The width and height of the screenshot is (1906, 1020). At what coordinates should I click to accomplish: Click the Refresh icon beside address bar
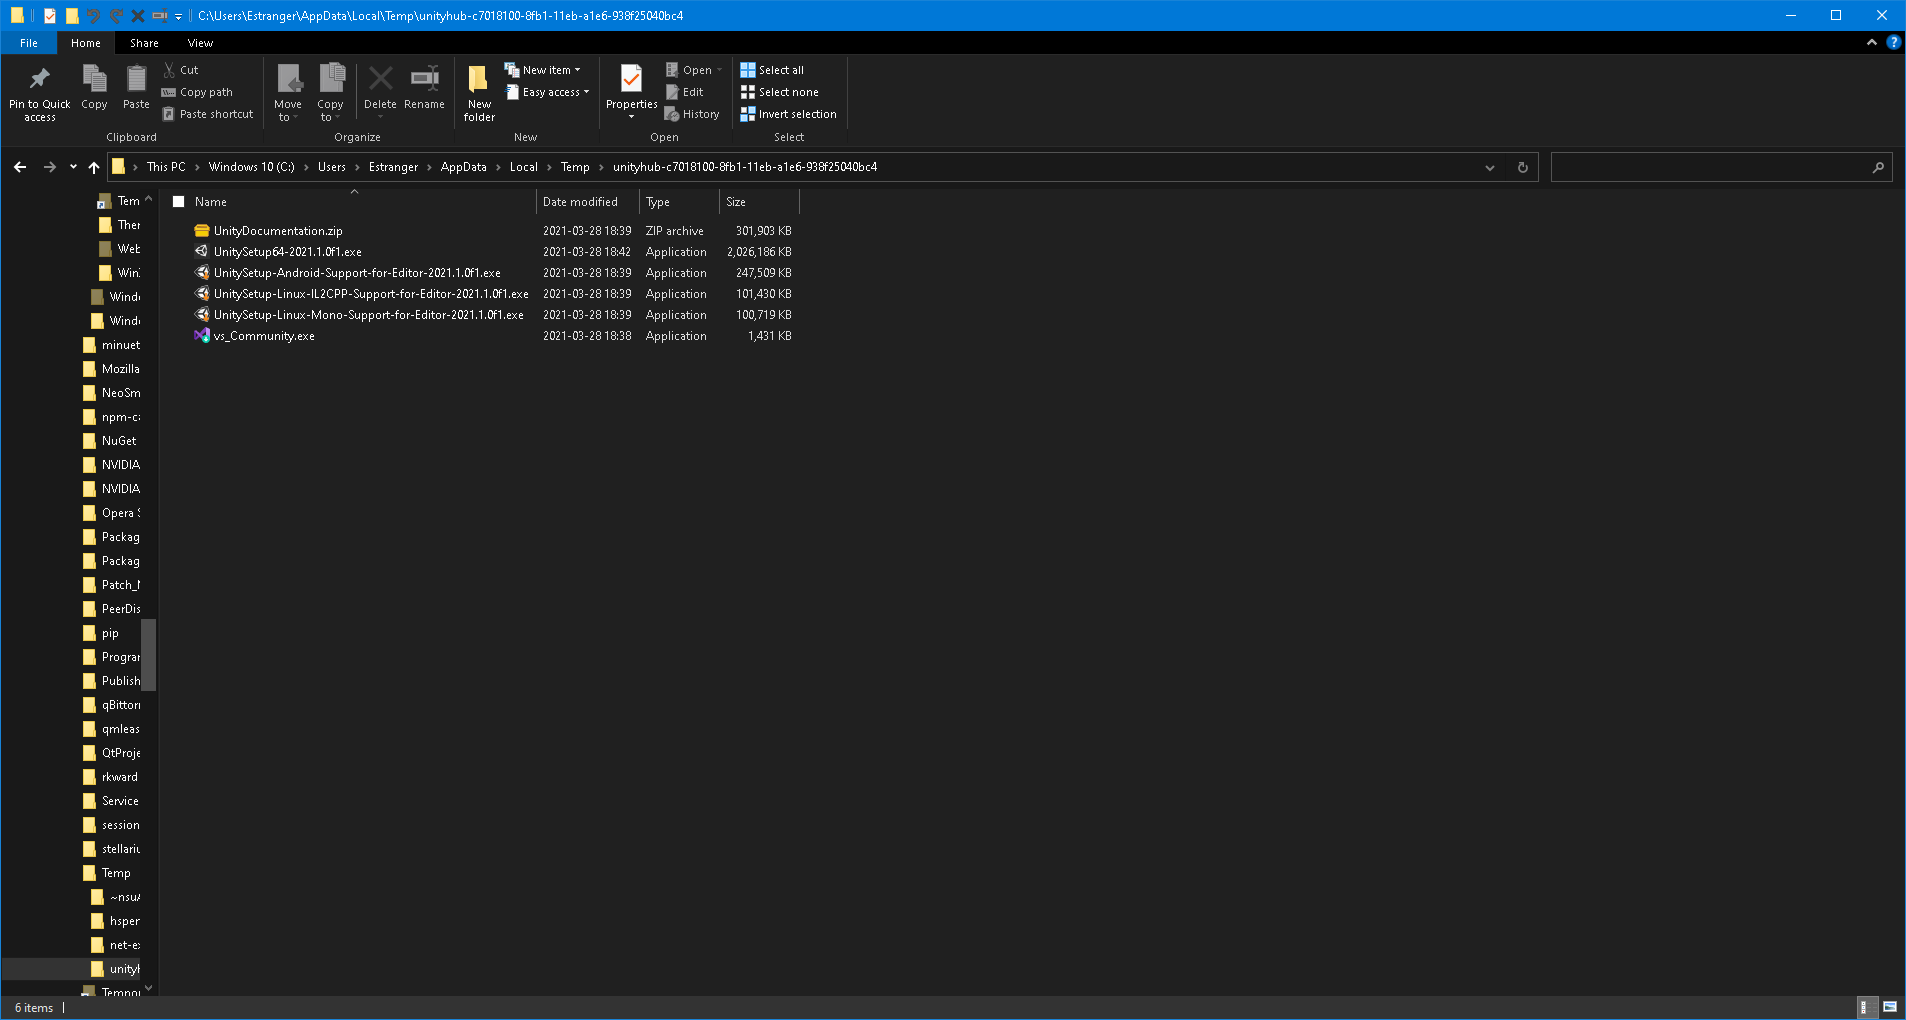pos(1522,168)
